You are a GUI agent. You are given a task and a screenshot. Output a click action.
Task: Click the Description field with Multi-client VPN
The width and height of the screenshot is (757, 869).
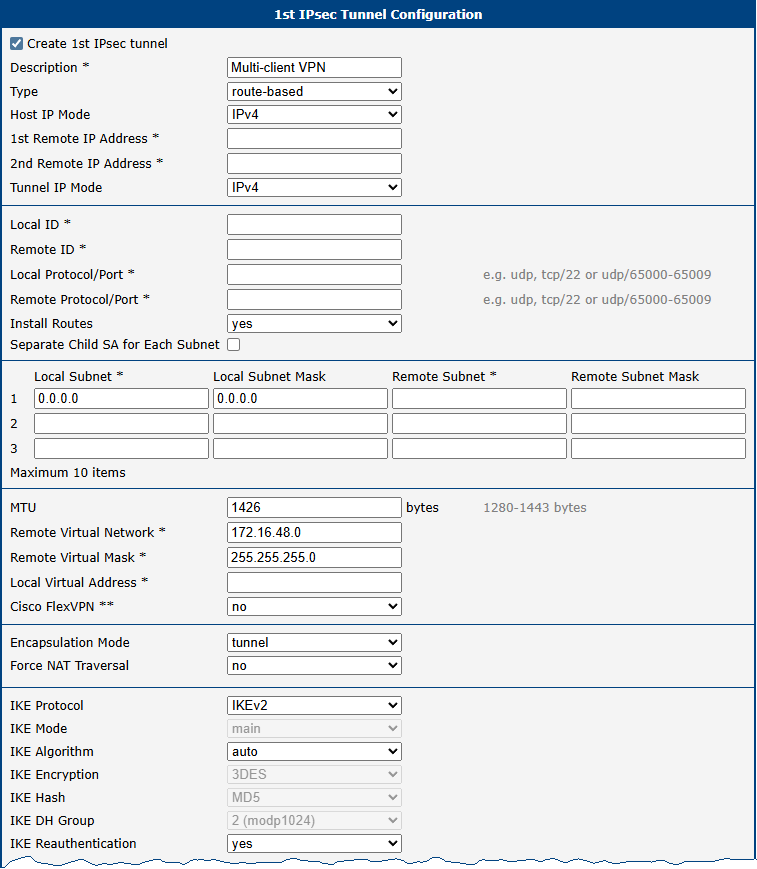tap(314, 68)
